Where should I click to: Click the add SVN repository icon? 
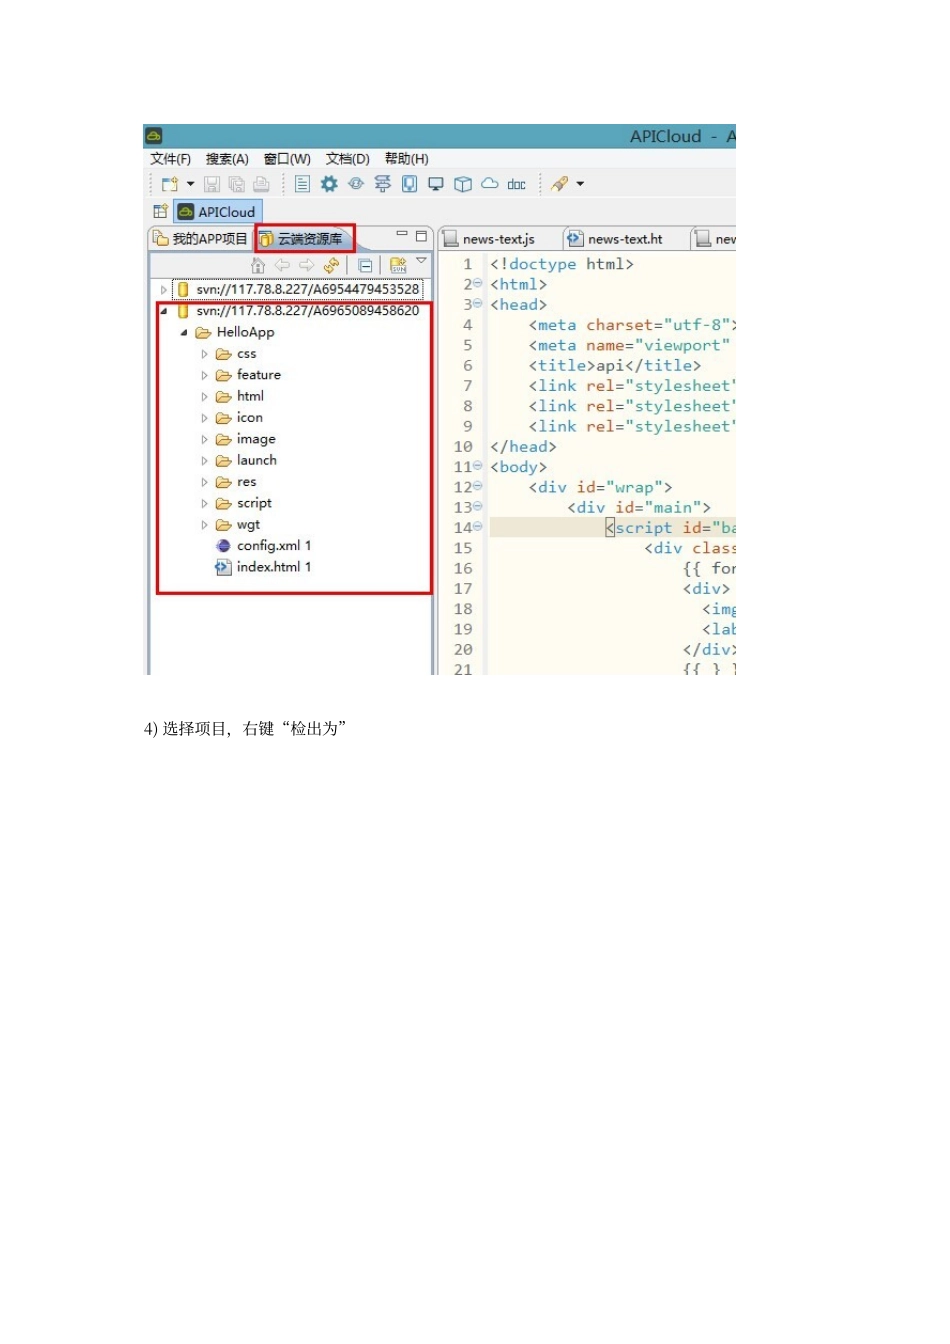(398, 265)
